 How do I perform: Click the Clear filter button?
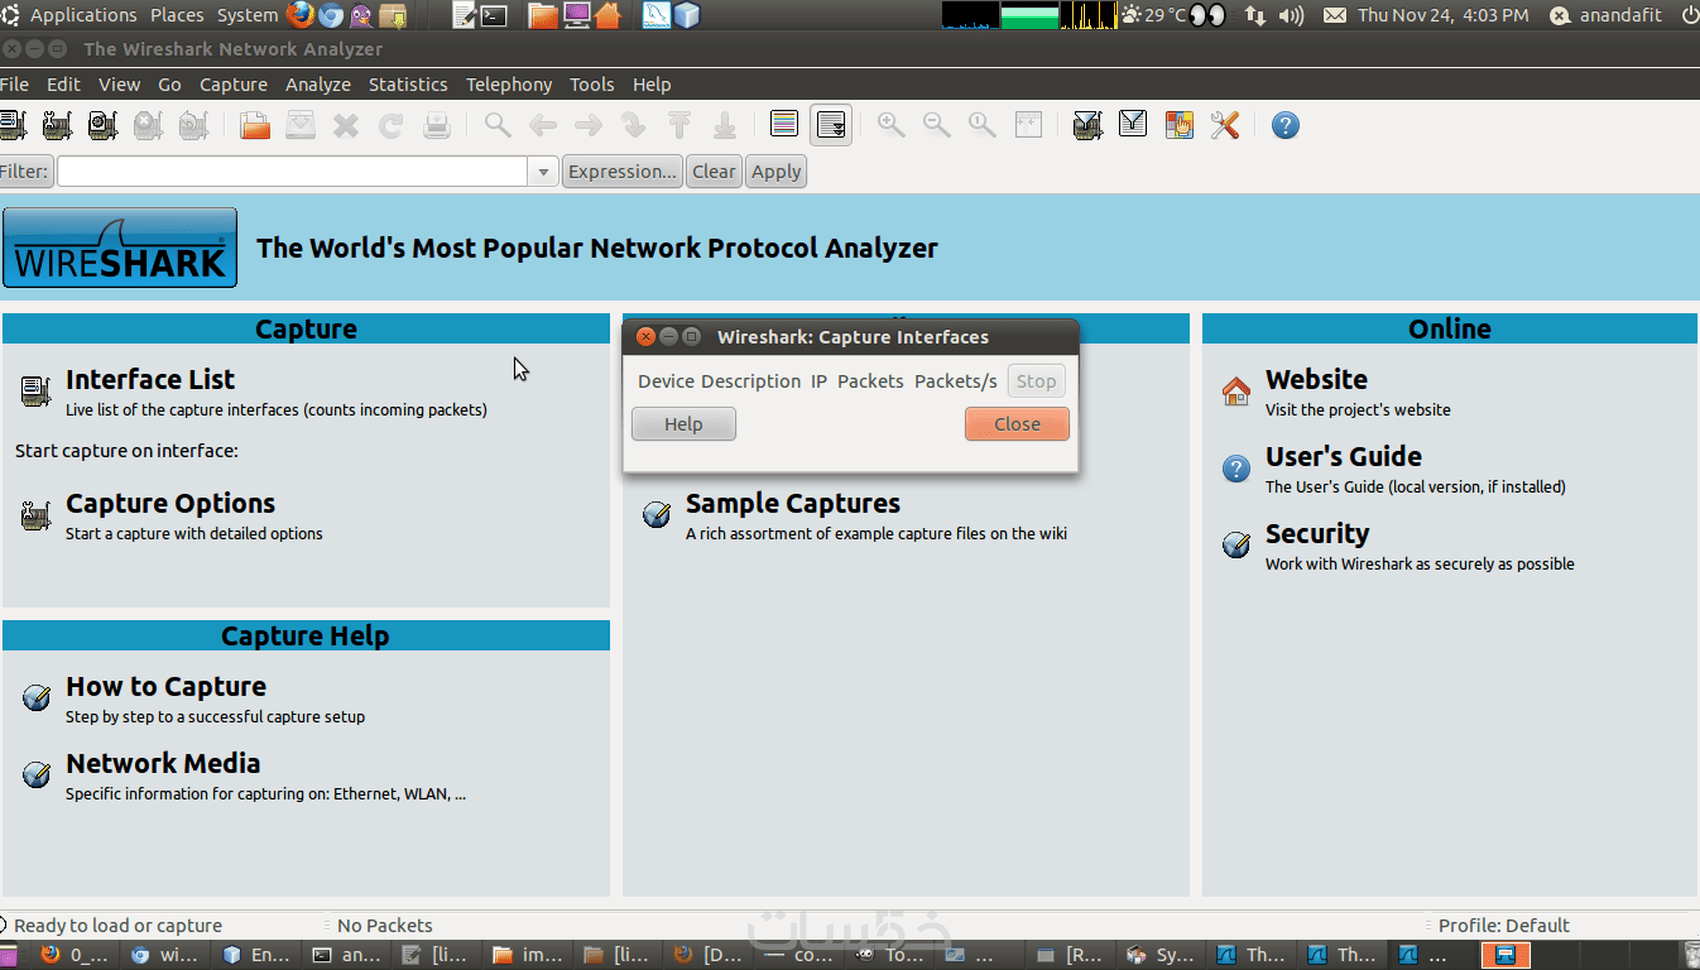[x=714, y=172]
